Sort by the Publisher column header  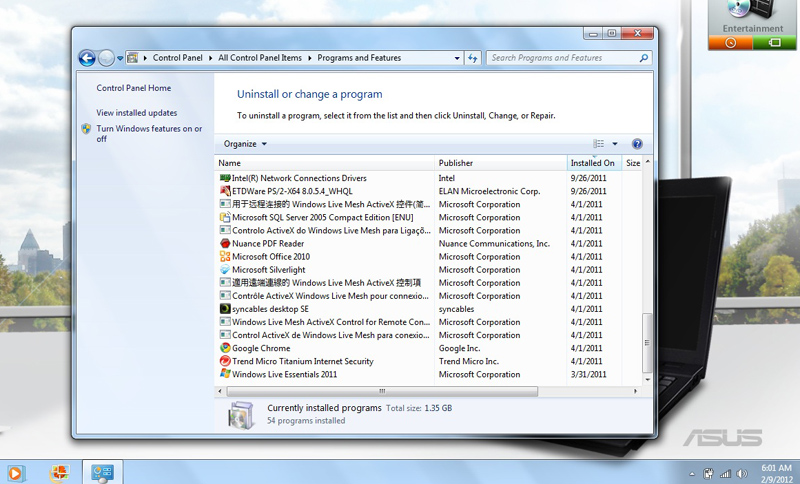point(501,163)
